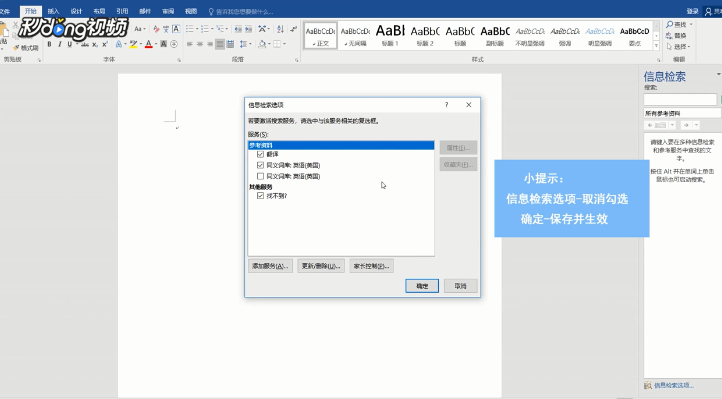722x399 pixels.
Task: Apply distributed alignment
Action: [230, 44]
